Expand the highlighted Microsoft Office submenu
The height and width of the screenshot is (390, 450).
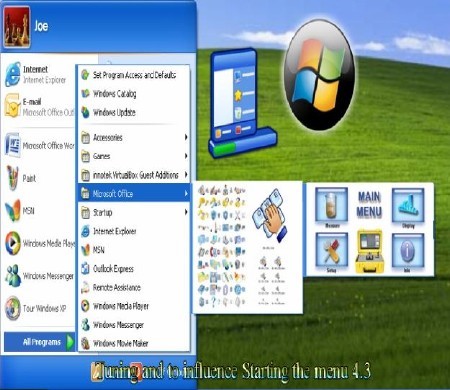click(x=134, y=193)
